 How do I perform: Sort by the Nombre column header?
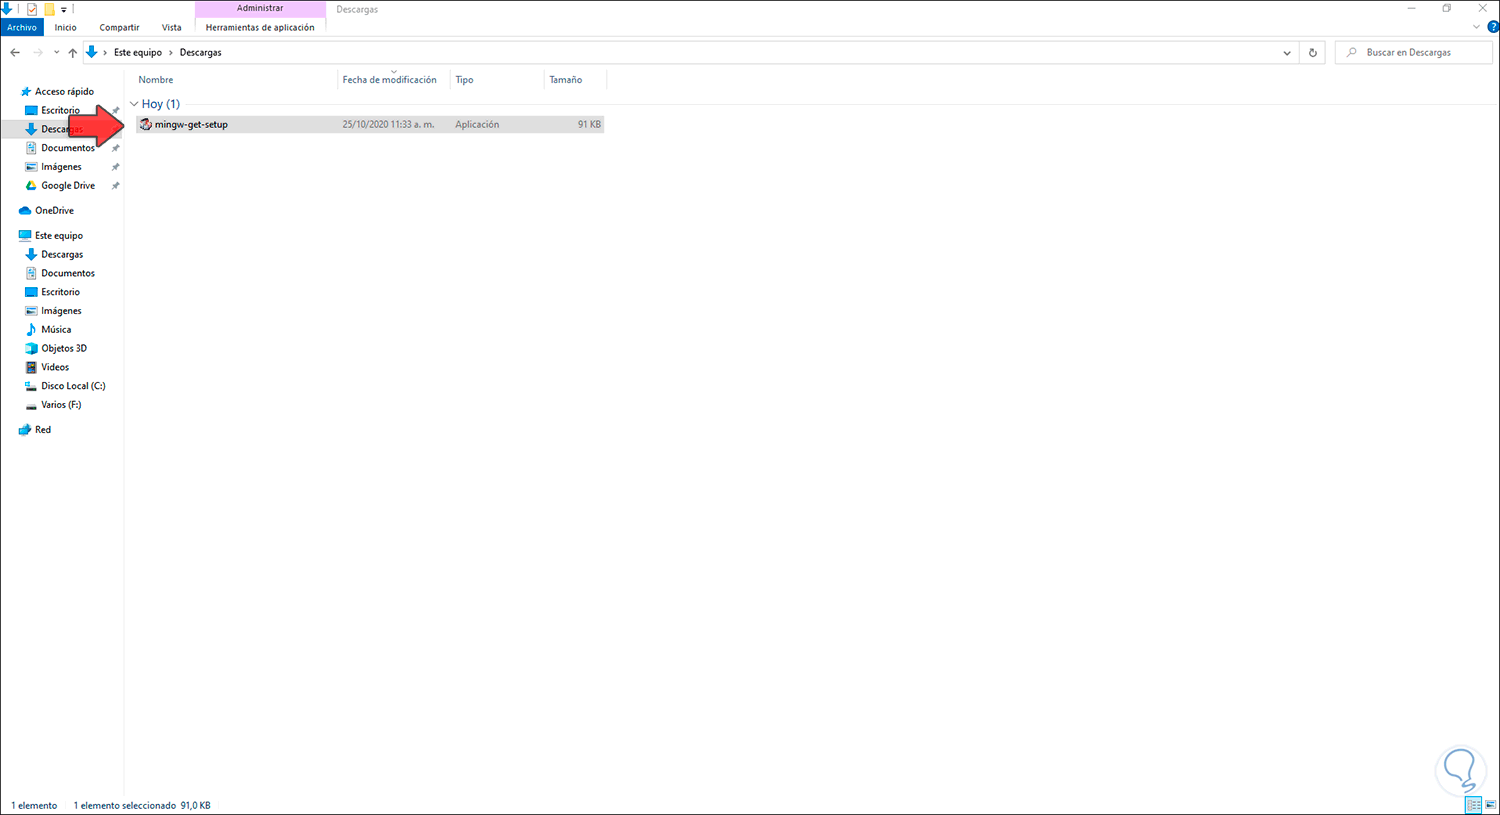pyautogui.click(x=156, y=80)
